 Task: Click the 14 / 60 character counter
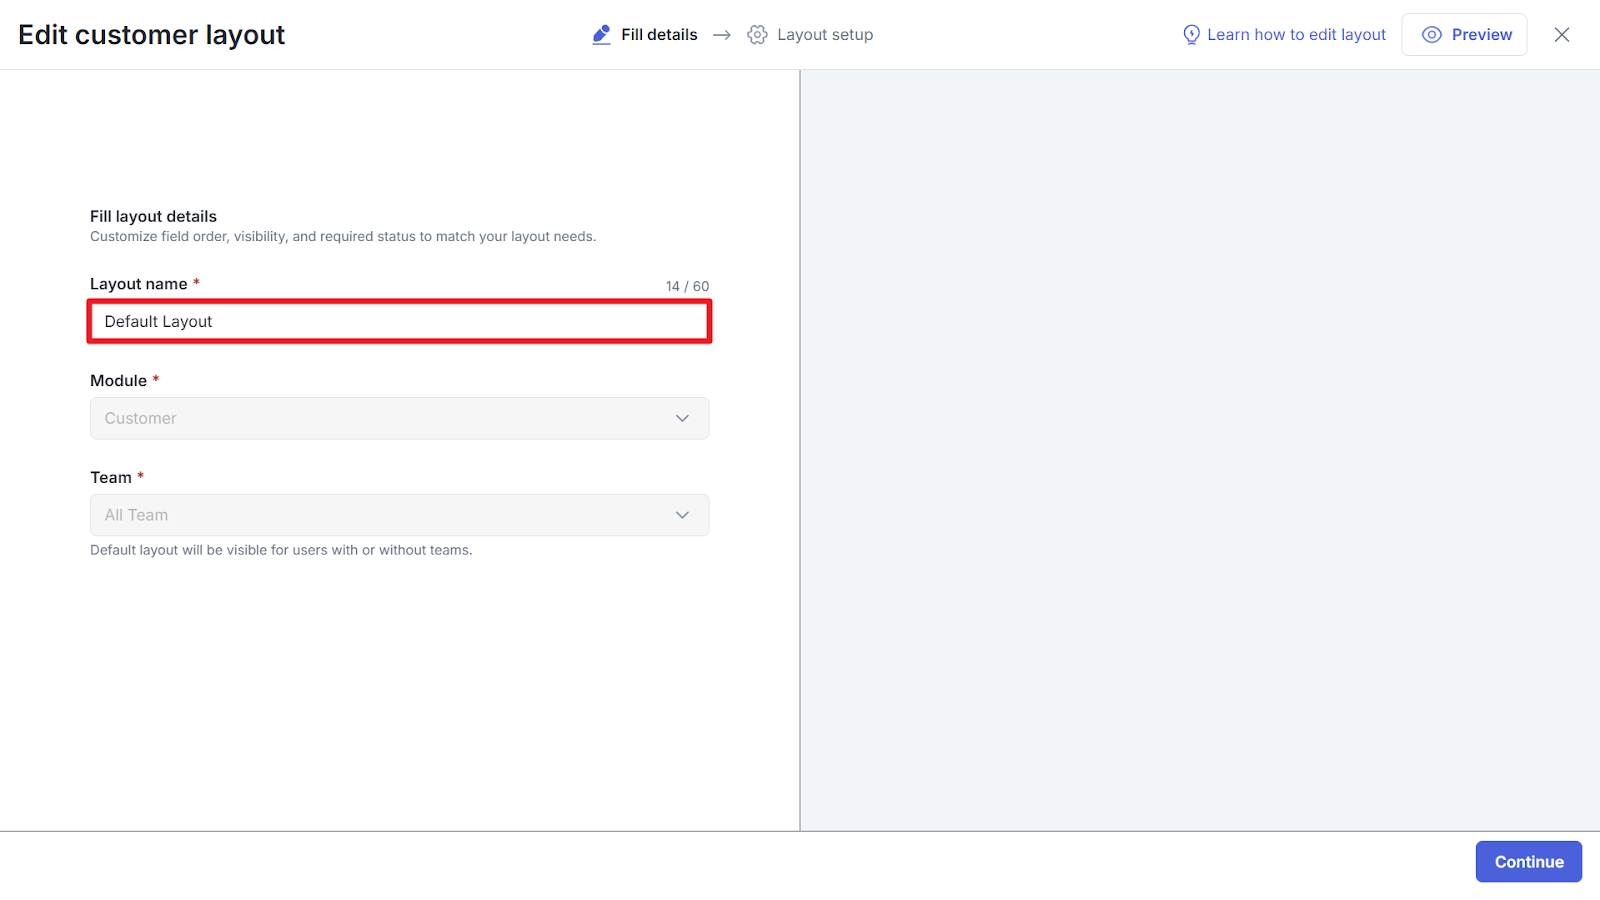687,286
